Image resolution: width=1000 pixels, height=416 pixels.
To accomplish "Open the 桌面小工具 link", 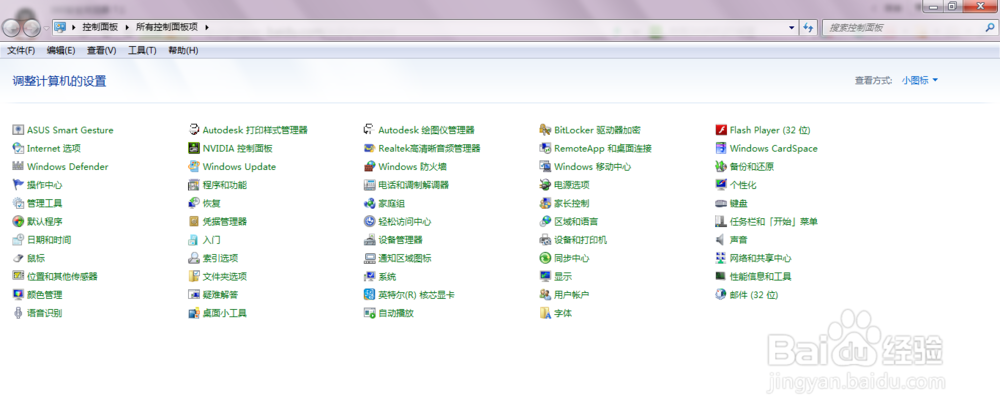I will tap(224, 313).
